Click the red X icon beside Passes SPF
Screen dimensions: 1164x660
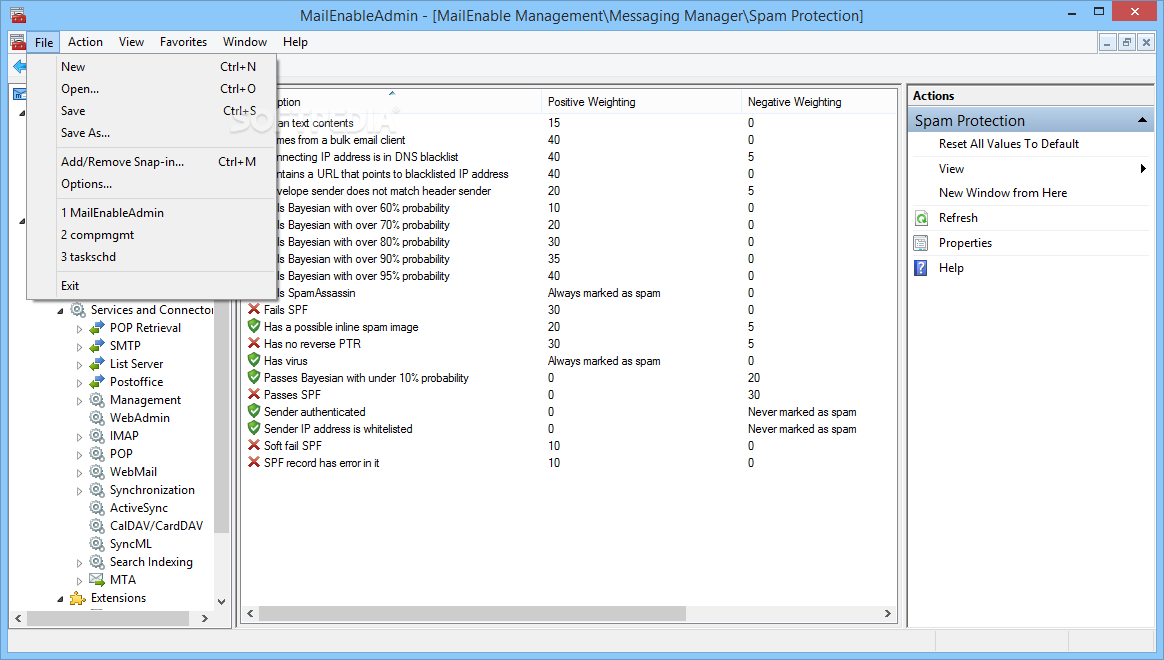pyautogui.click(x=254, y=395)
